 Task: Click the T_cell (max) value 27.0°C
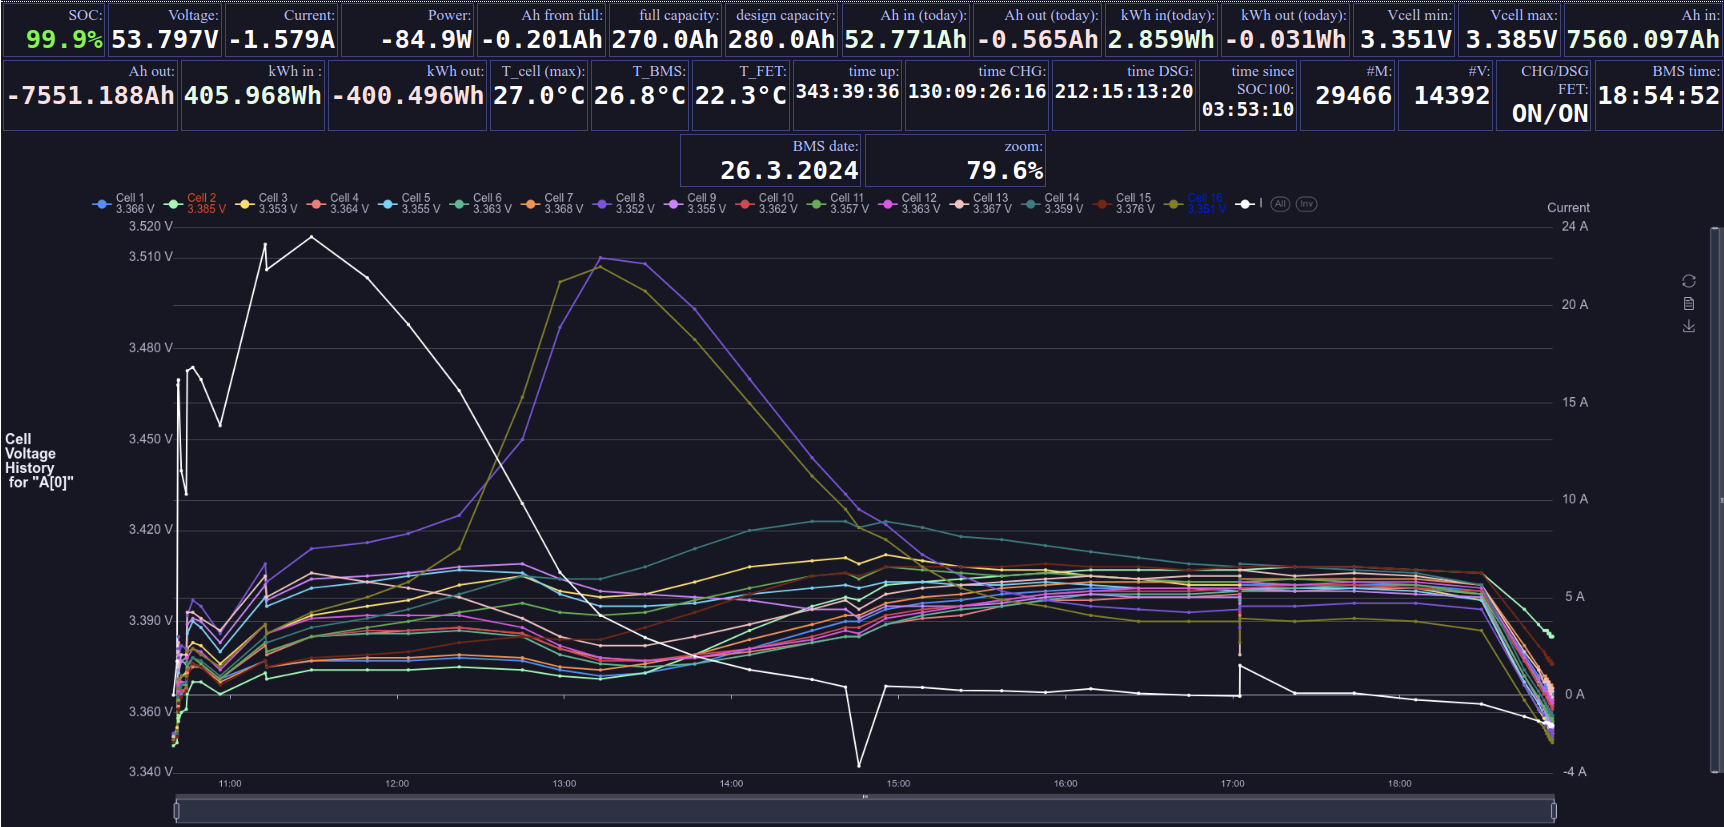(x=539, y=95)
